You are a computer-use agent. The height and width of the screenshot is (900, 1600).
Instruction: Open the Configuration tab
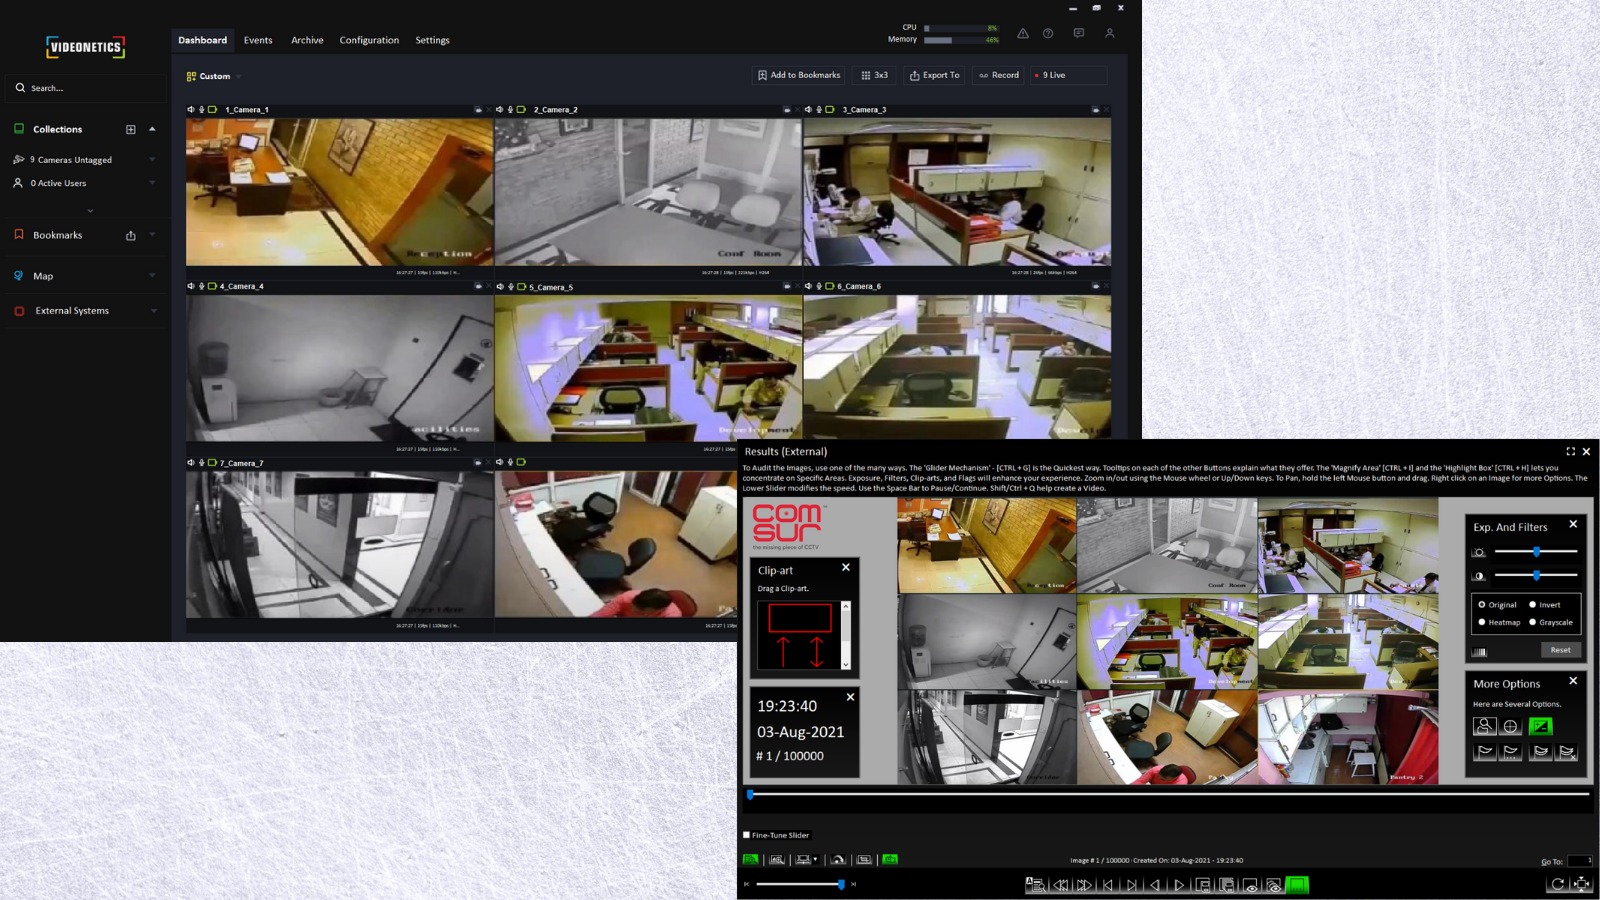point(369,40)
